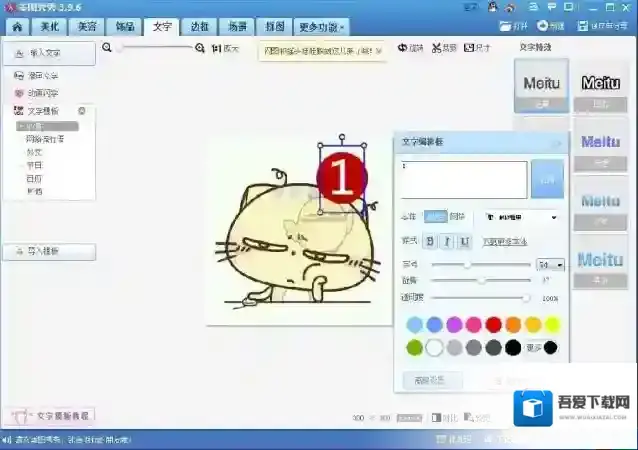Viewport: 638px width, 450px height.
Task: Click the settings gear beside 文字模板
Action: click(82, 111)
